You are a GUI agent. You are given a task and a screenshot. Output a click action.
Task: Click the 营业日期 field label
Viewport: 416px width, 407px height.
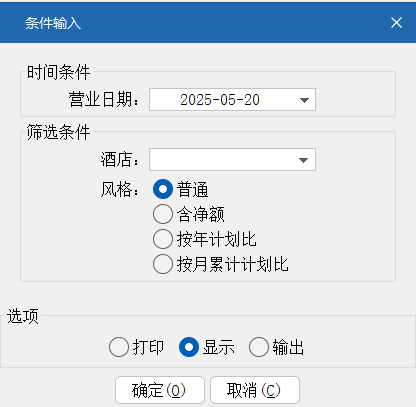(x=104, y=99)
